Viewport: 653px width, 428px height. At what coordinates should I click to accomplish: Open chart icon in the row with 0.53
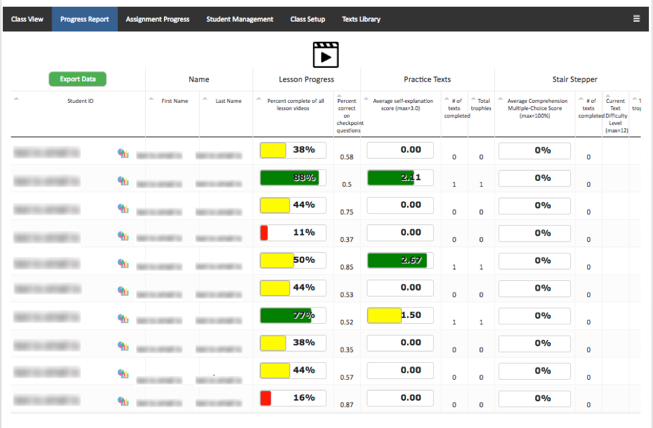(123, 291)
